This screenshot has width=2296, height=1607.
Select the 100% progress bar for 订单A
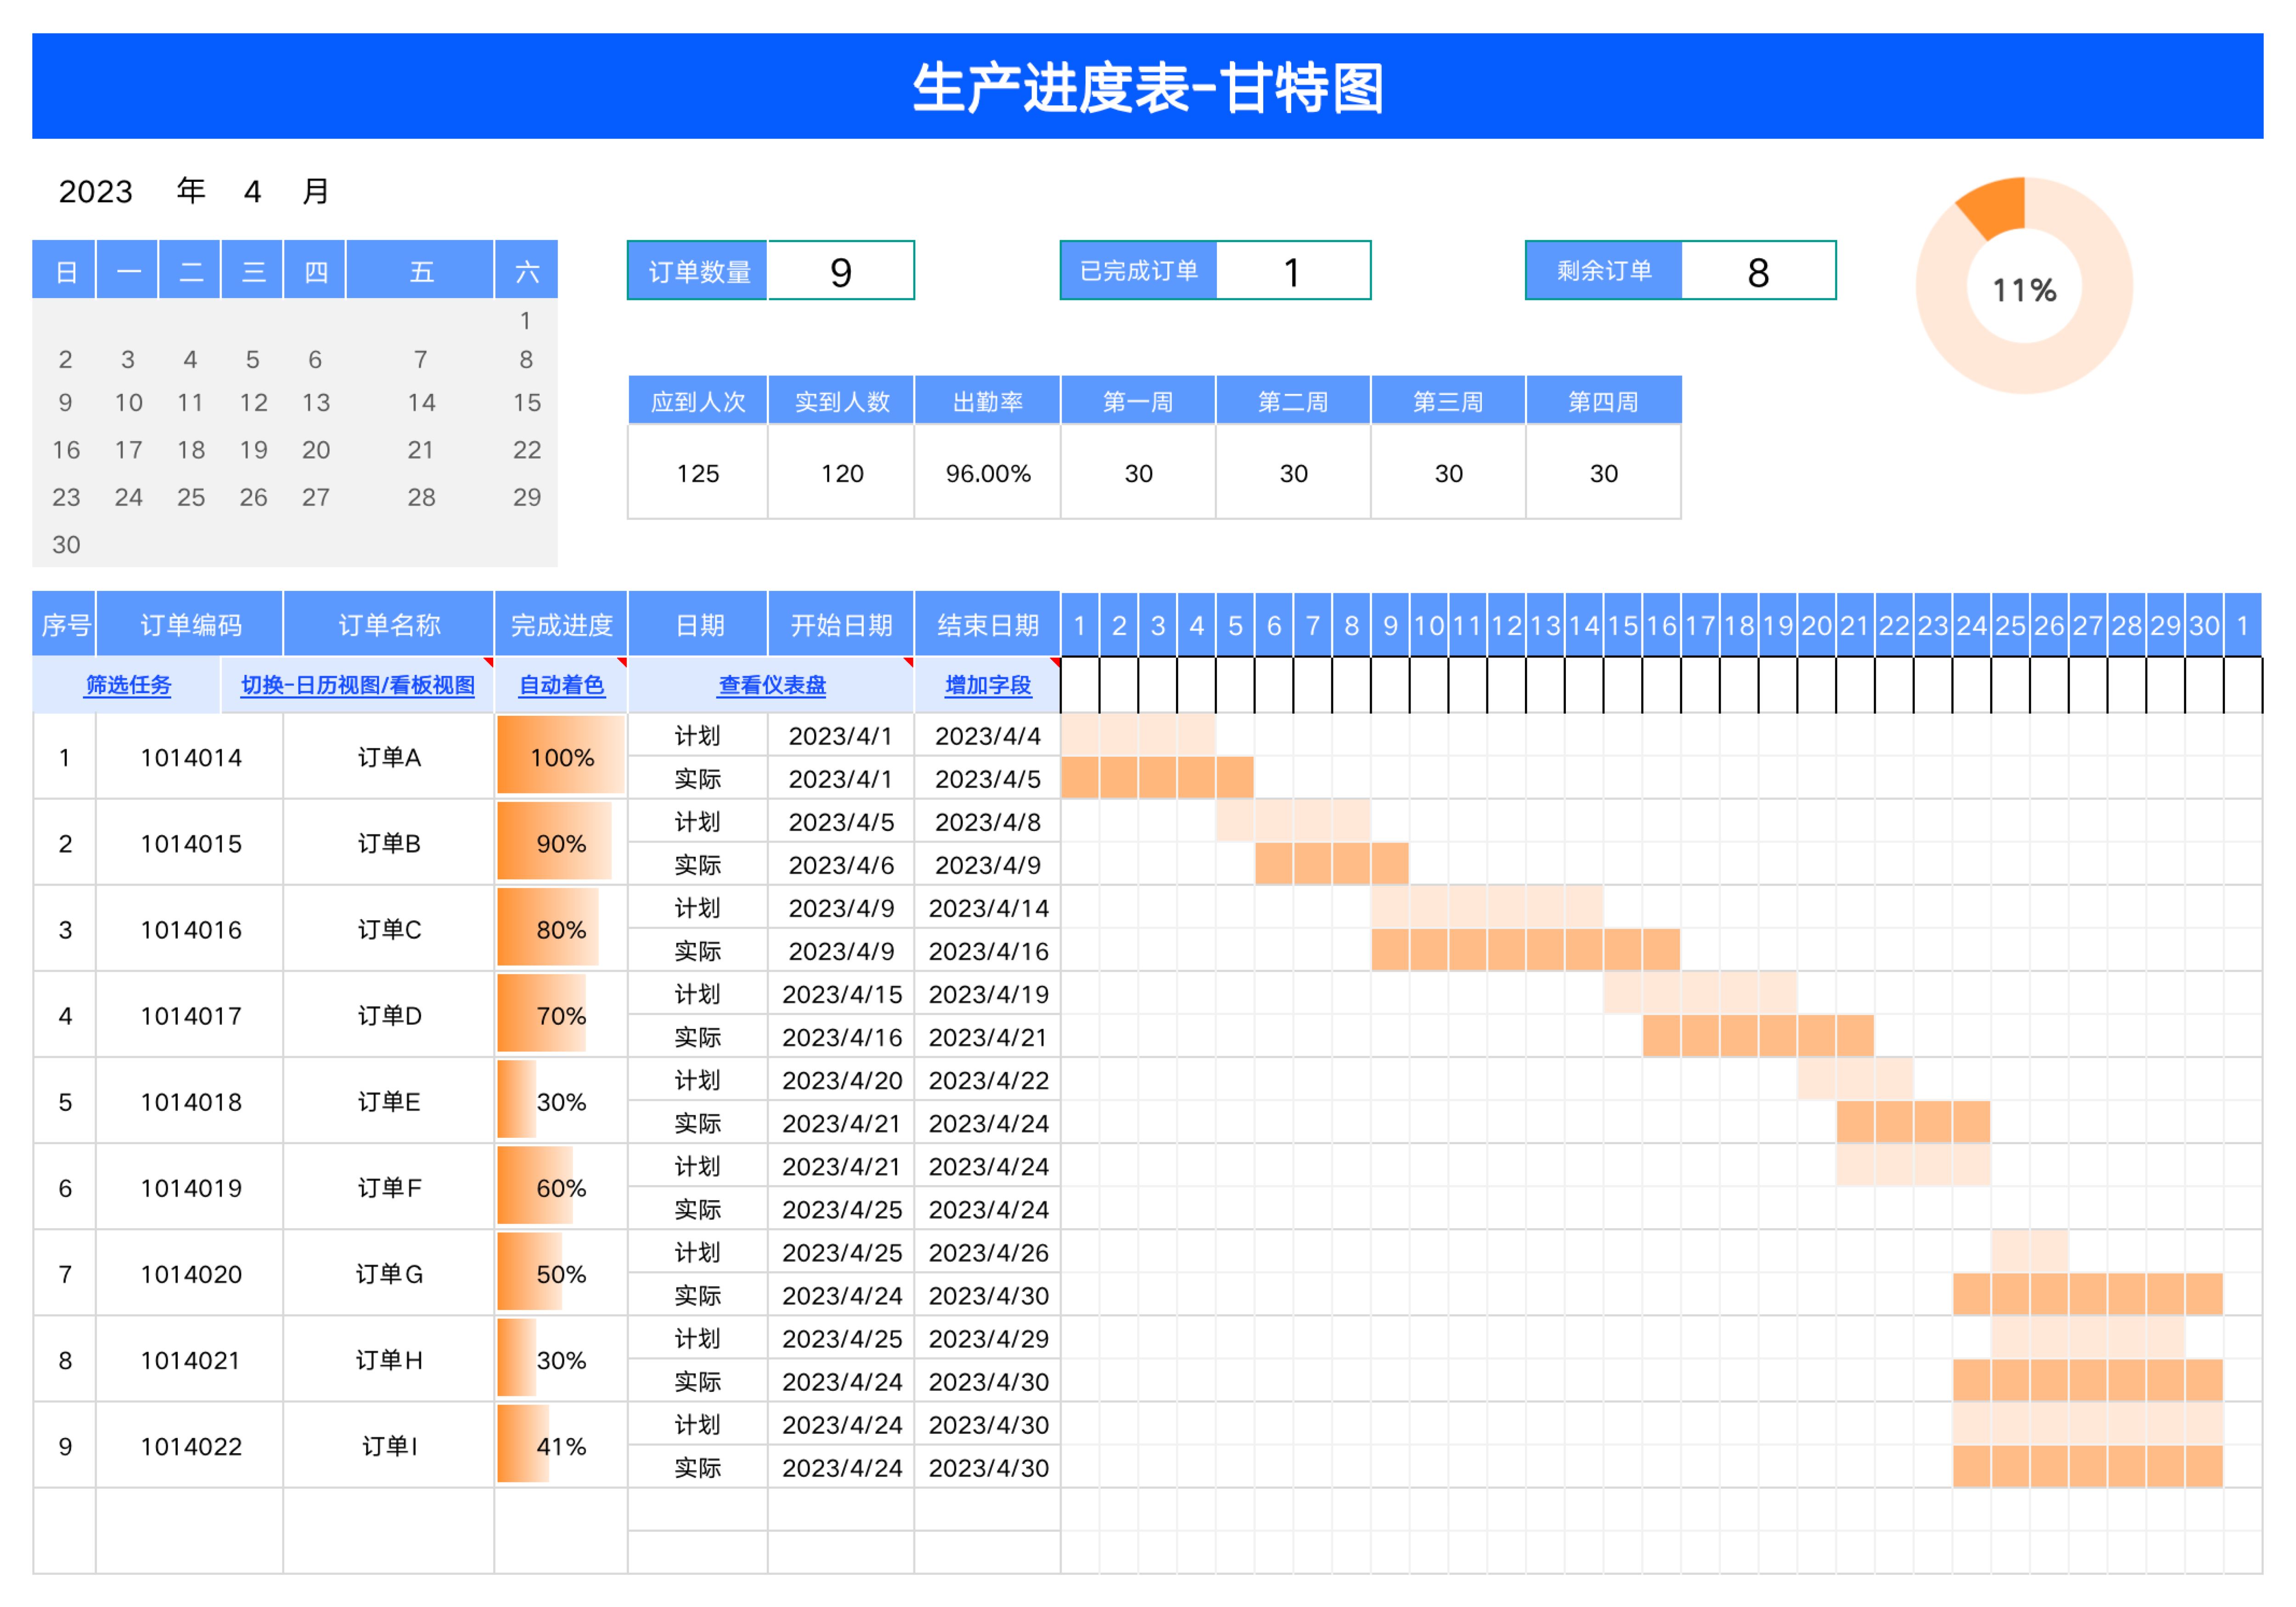tap(561, 757)
